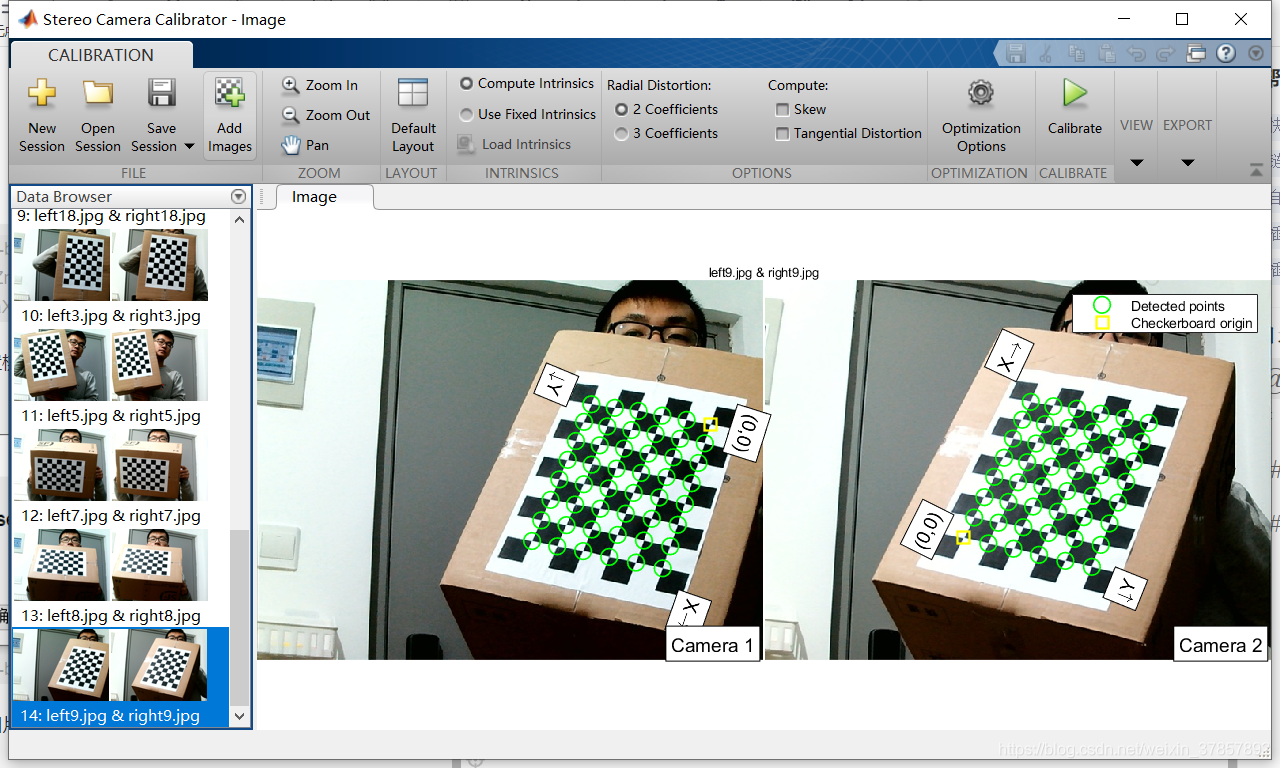This screenshot has width=1280, height=768.
Task: Select Compute Intrinsics option
Action: point(526,84)
